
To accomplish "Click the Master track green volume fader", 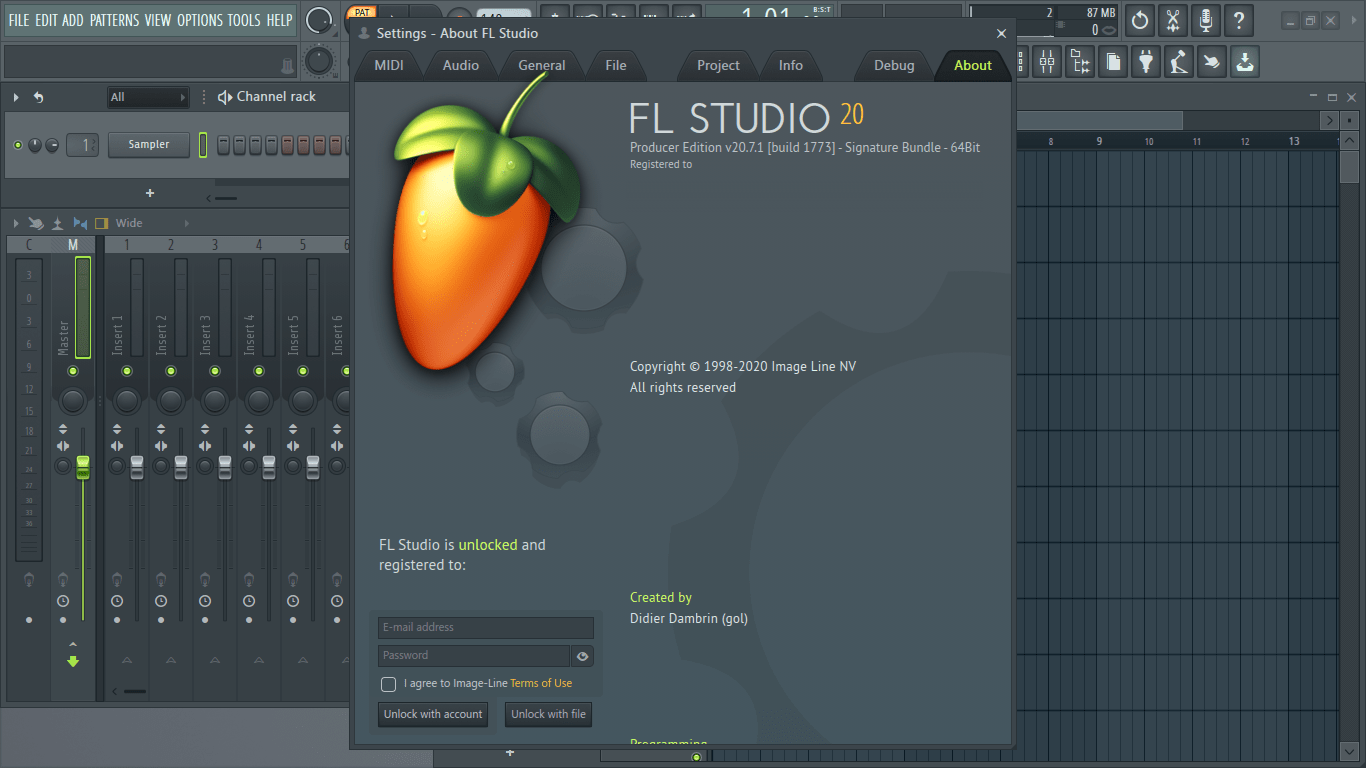I will pos(83,467).
